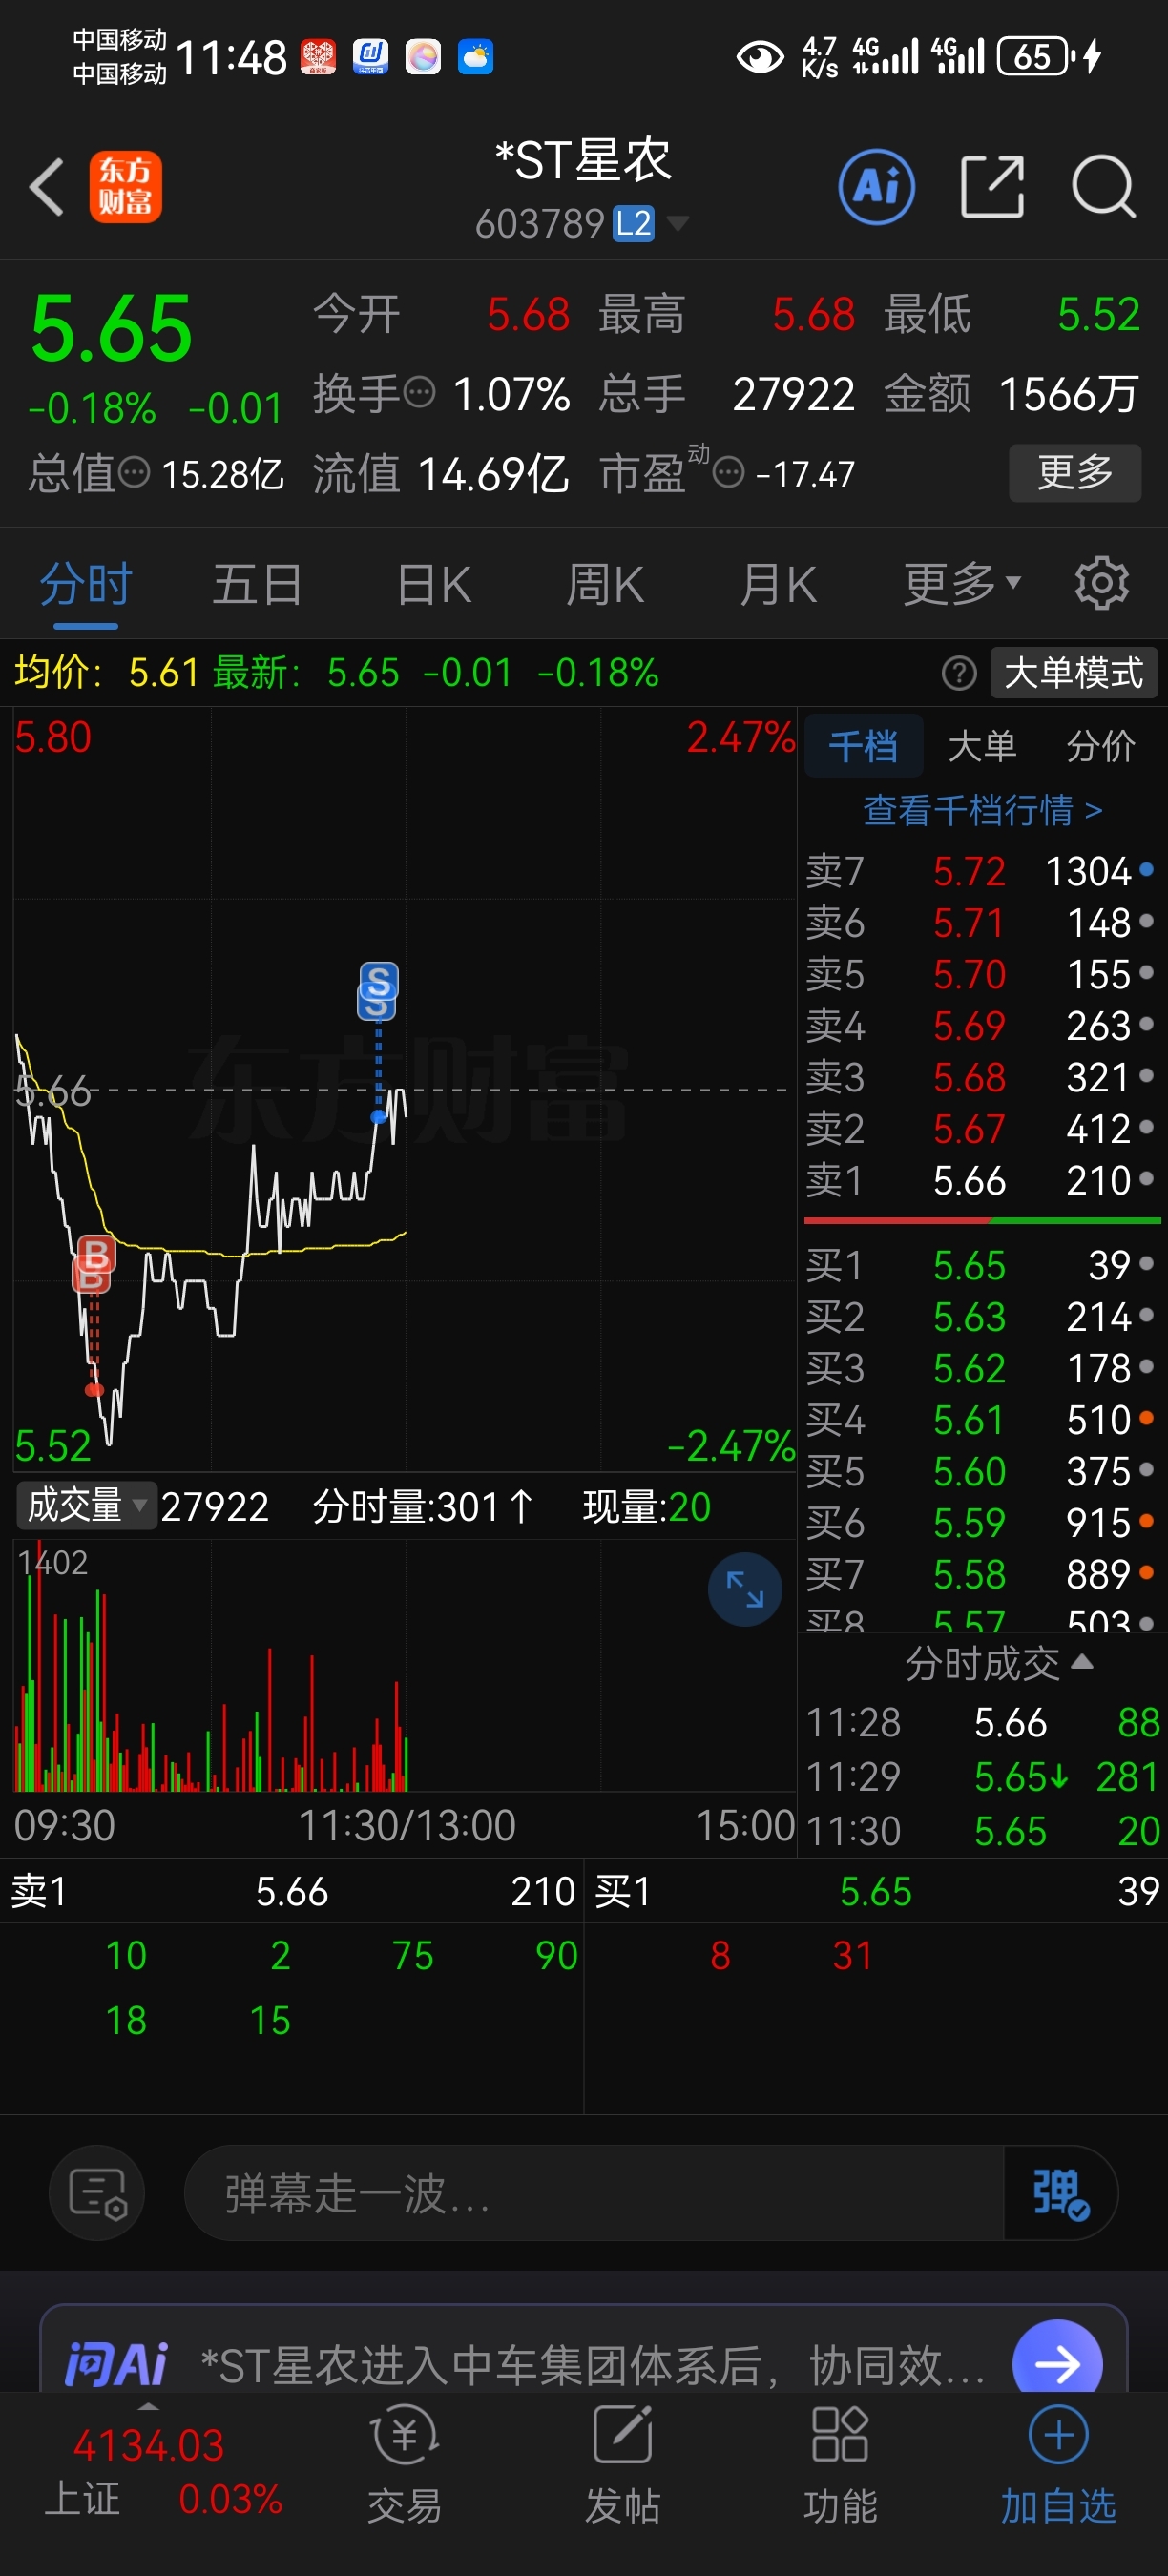This screenshot has width=1168, height=2576.
Task: Tap the 11:28 trade record row
Action: pyautogui.click(x=982, y=1723)
